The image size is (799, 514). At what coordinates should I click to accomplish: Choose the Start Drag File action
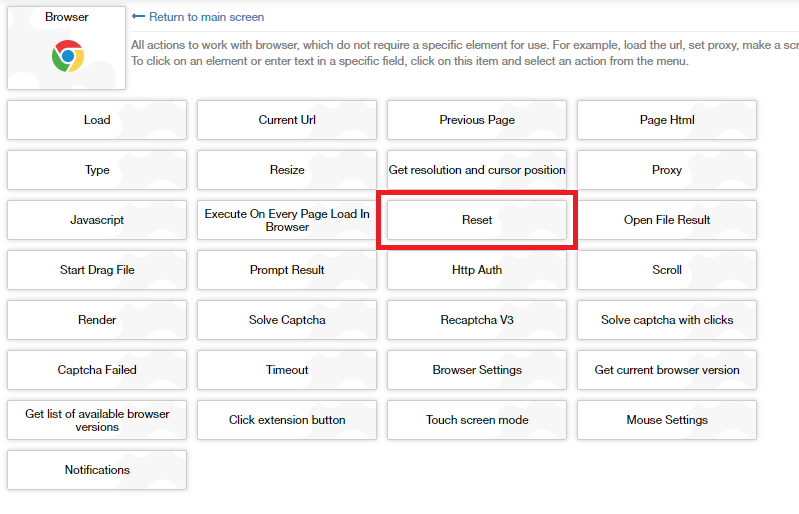coord(97,270)
